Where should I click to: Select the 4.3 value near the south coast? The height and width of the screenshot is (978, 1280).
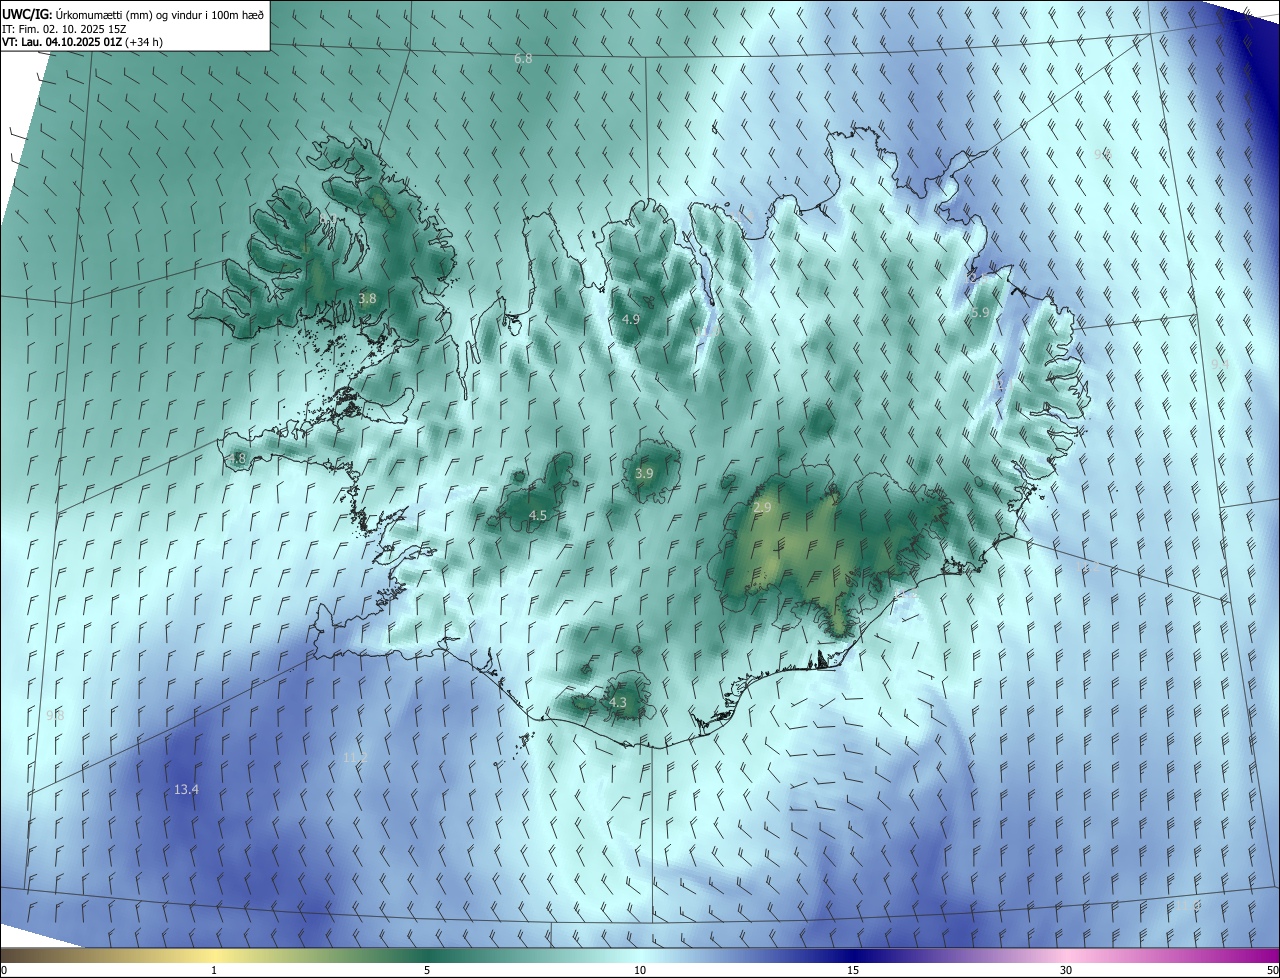pyautogui.click(x=618, y=702)
